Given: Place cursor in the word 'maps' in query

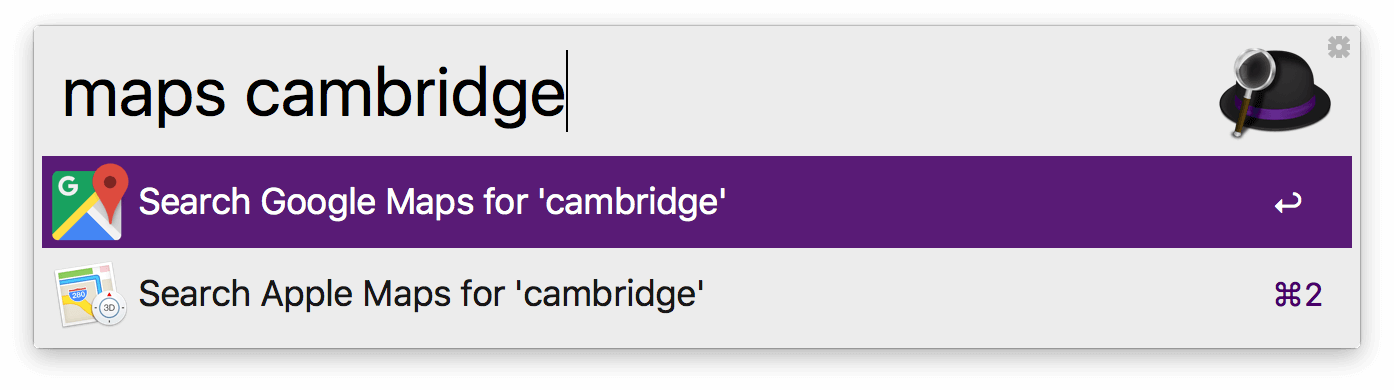Looking at the screenshot, I should [142, 97].
